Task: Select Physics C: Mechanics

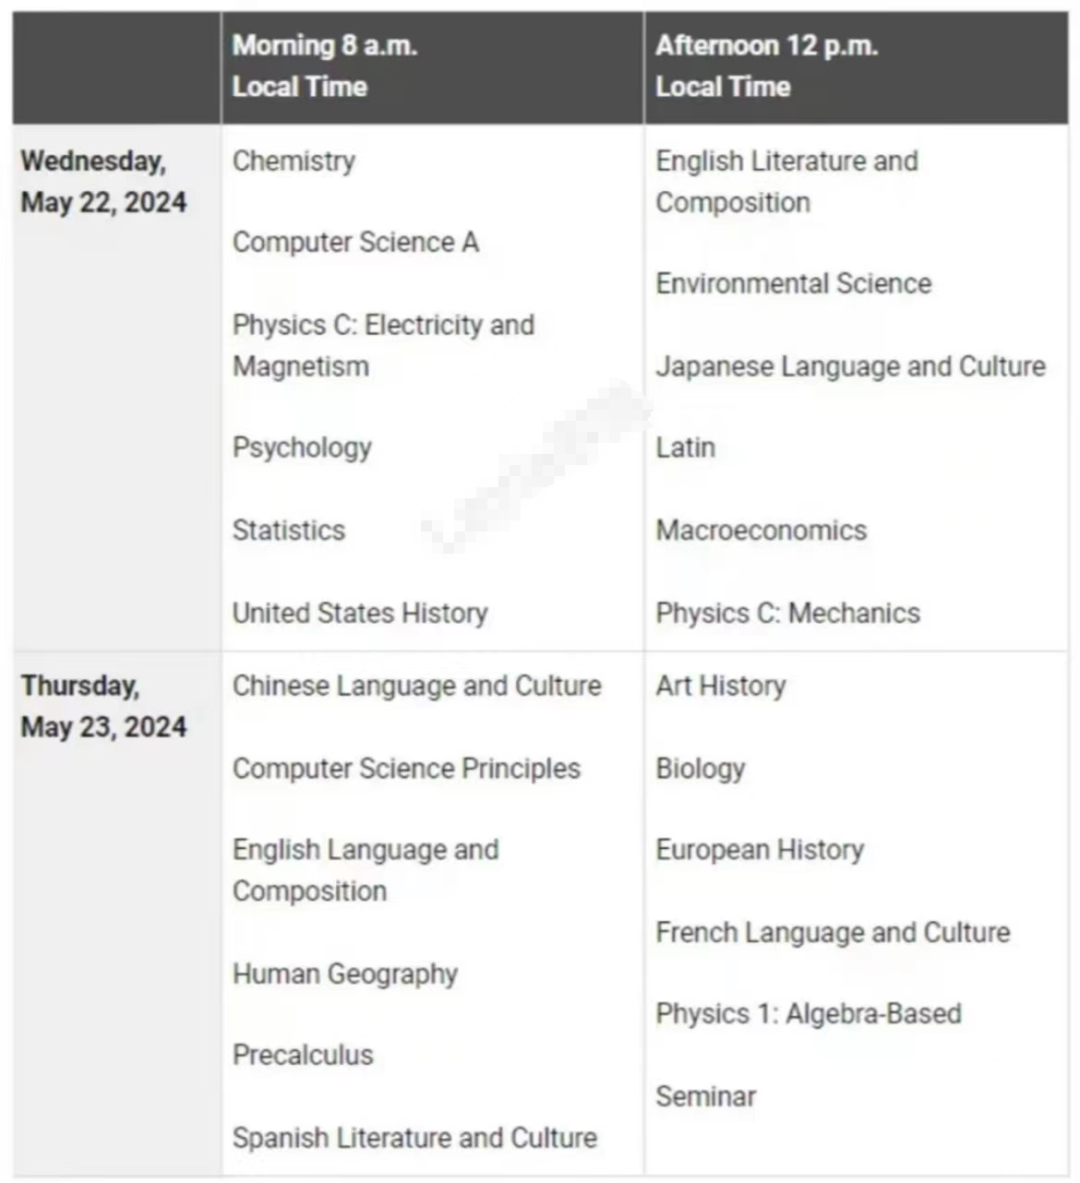Action: pyautogui.click(x=788, y=613)
